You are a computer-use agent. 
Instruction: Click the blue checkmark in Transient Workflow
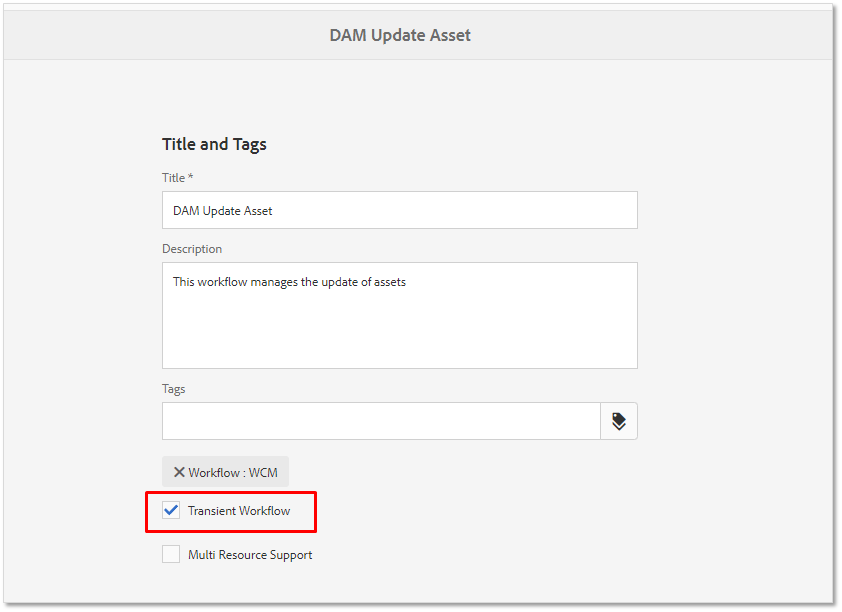pyautogui.click(x=171, y=510)
